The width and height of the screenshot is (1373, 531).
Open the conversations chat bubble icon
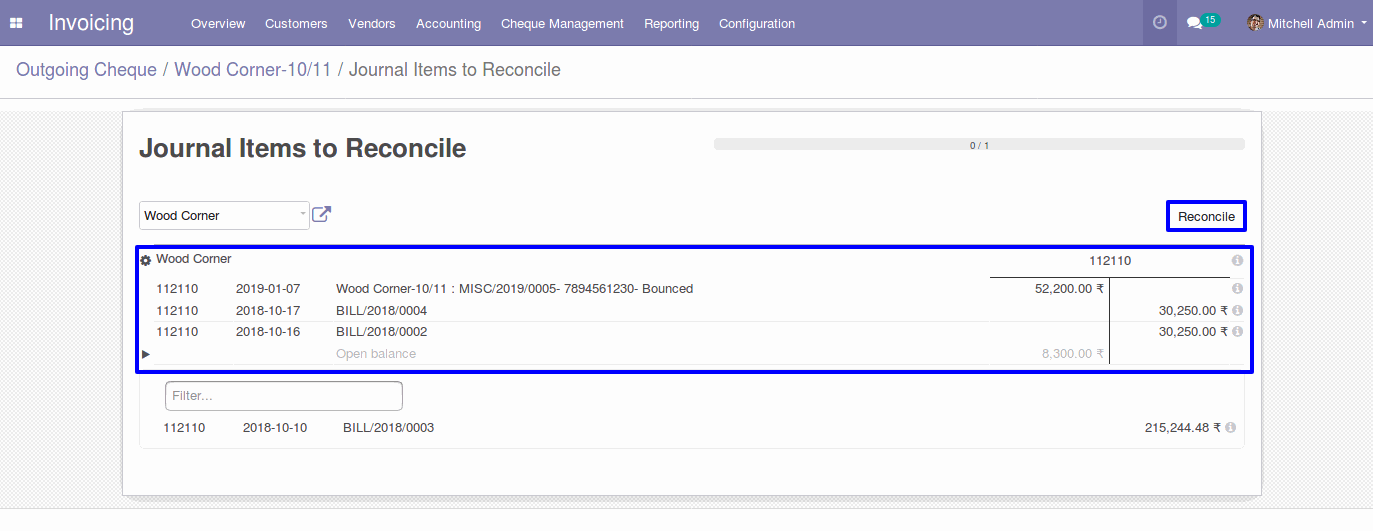click(1194, 23)
